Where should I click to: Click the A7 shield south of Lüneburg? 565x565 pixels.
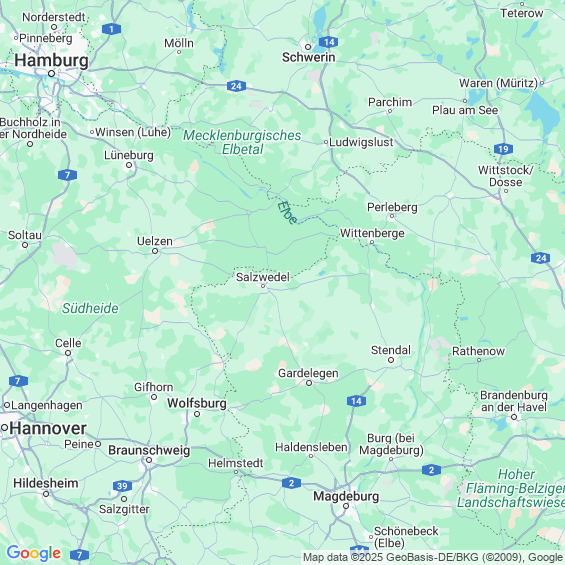[67, 175]
